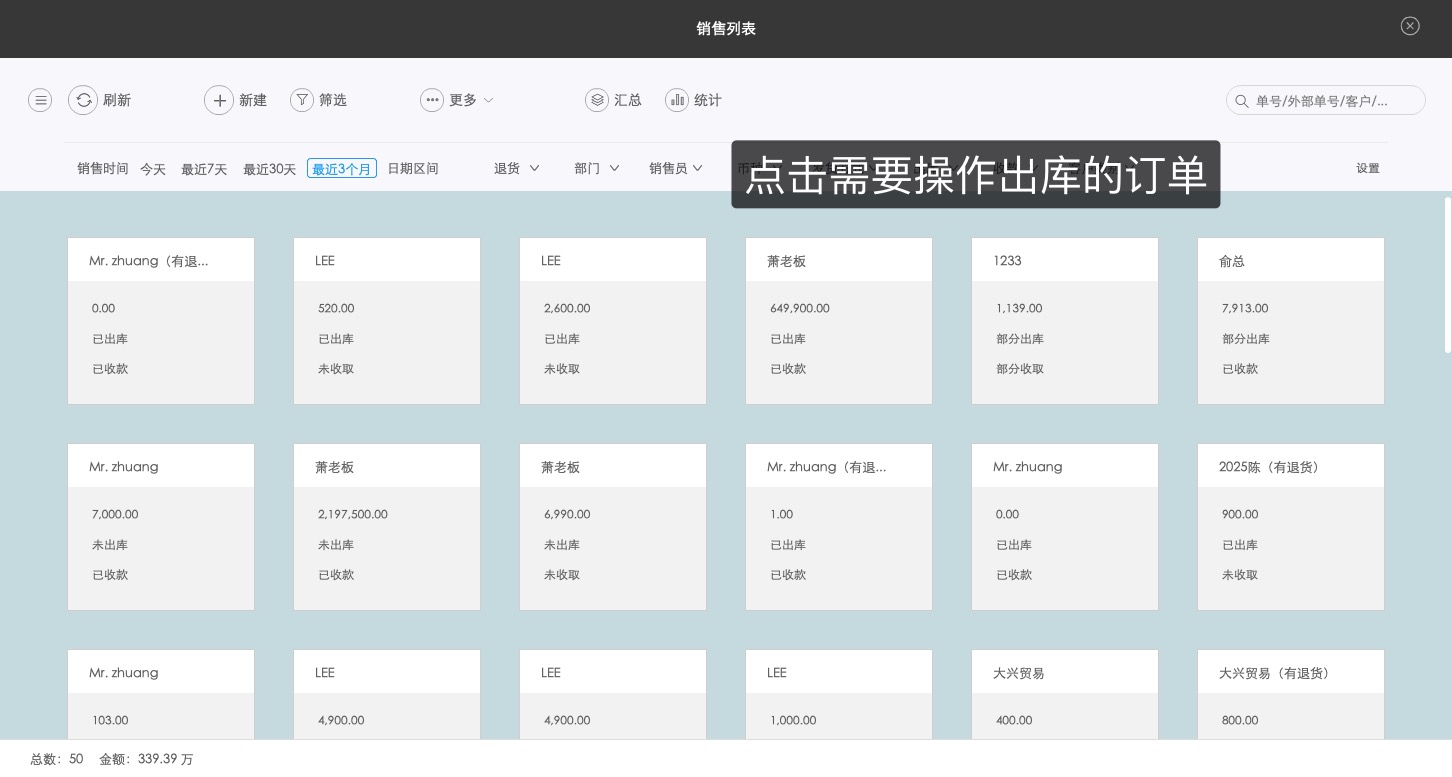Select the 最近3个月 filter tab
This screenshot has width=1452, height=777.
(342, 168)
